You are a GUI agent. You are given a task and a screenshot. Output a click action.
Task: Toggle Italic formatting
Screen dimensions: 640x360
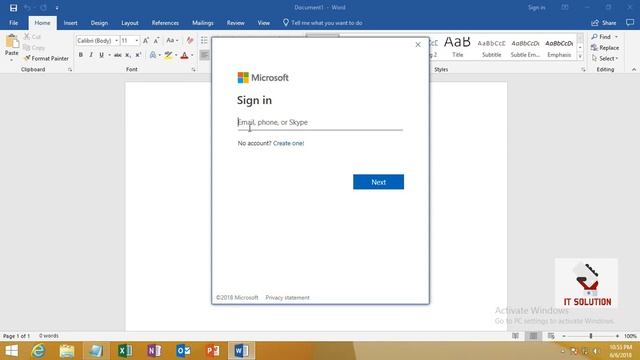pos(91,55)
